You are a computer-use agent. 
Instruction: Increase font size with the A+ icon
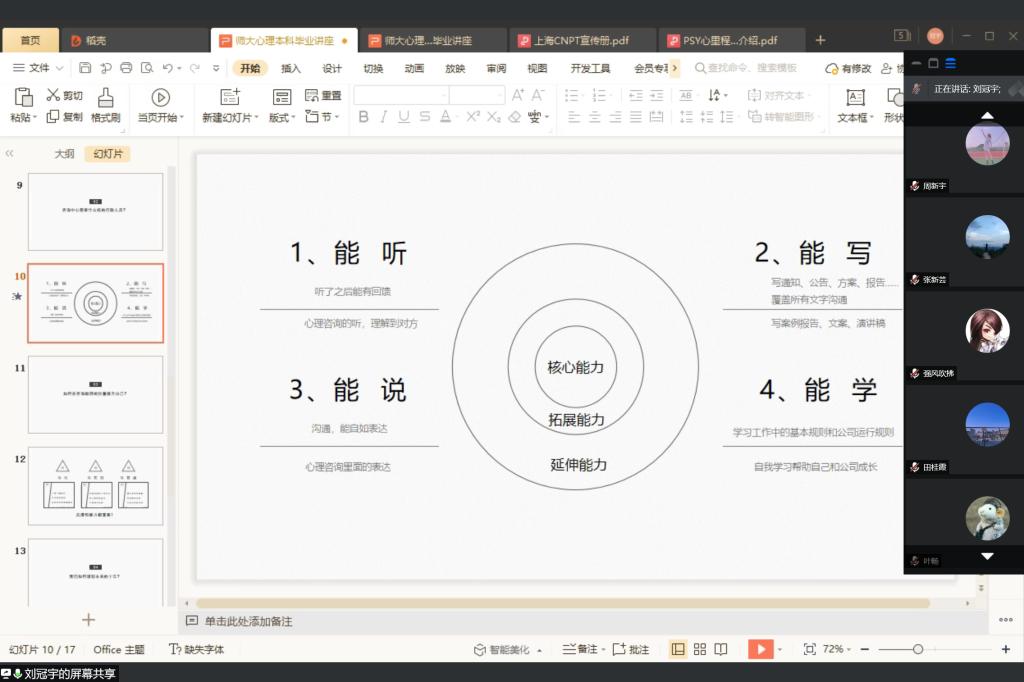point(518,95)
